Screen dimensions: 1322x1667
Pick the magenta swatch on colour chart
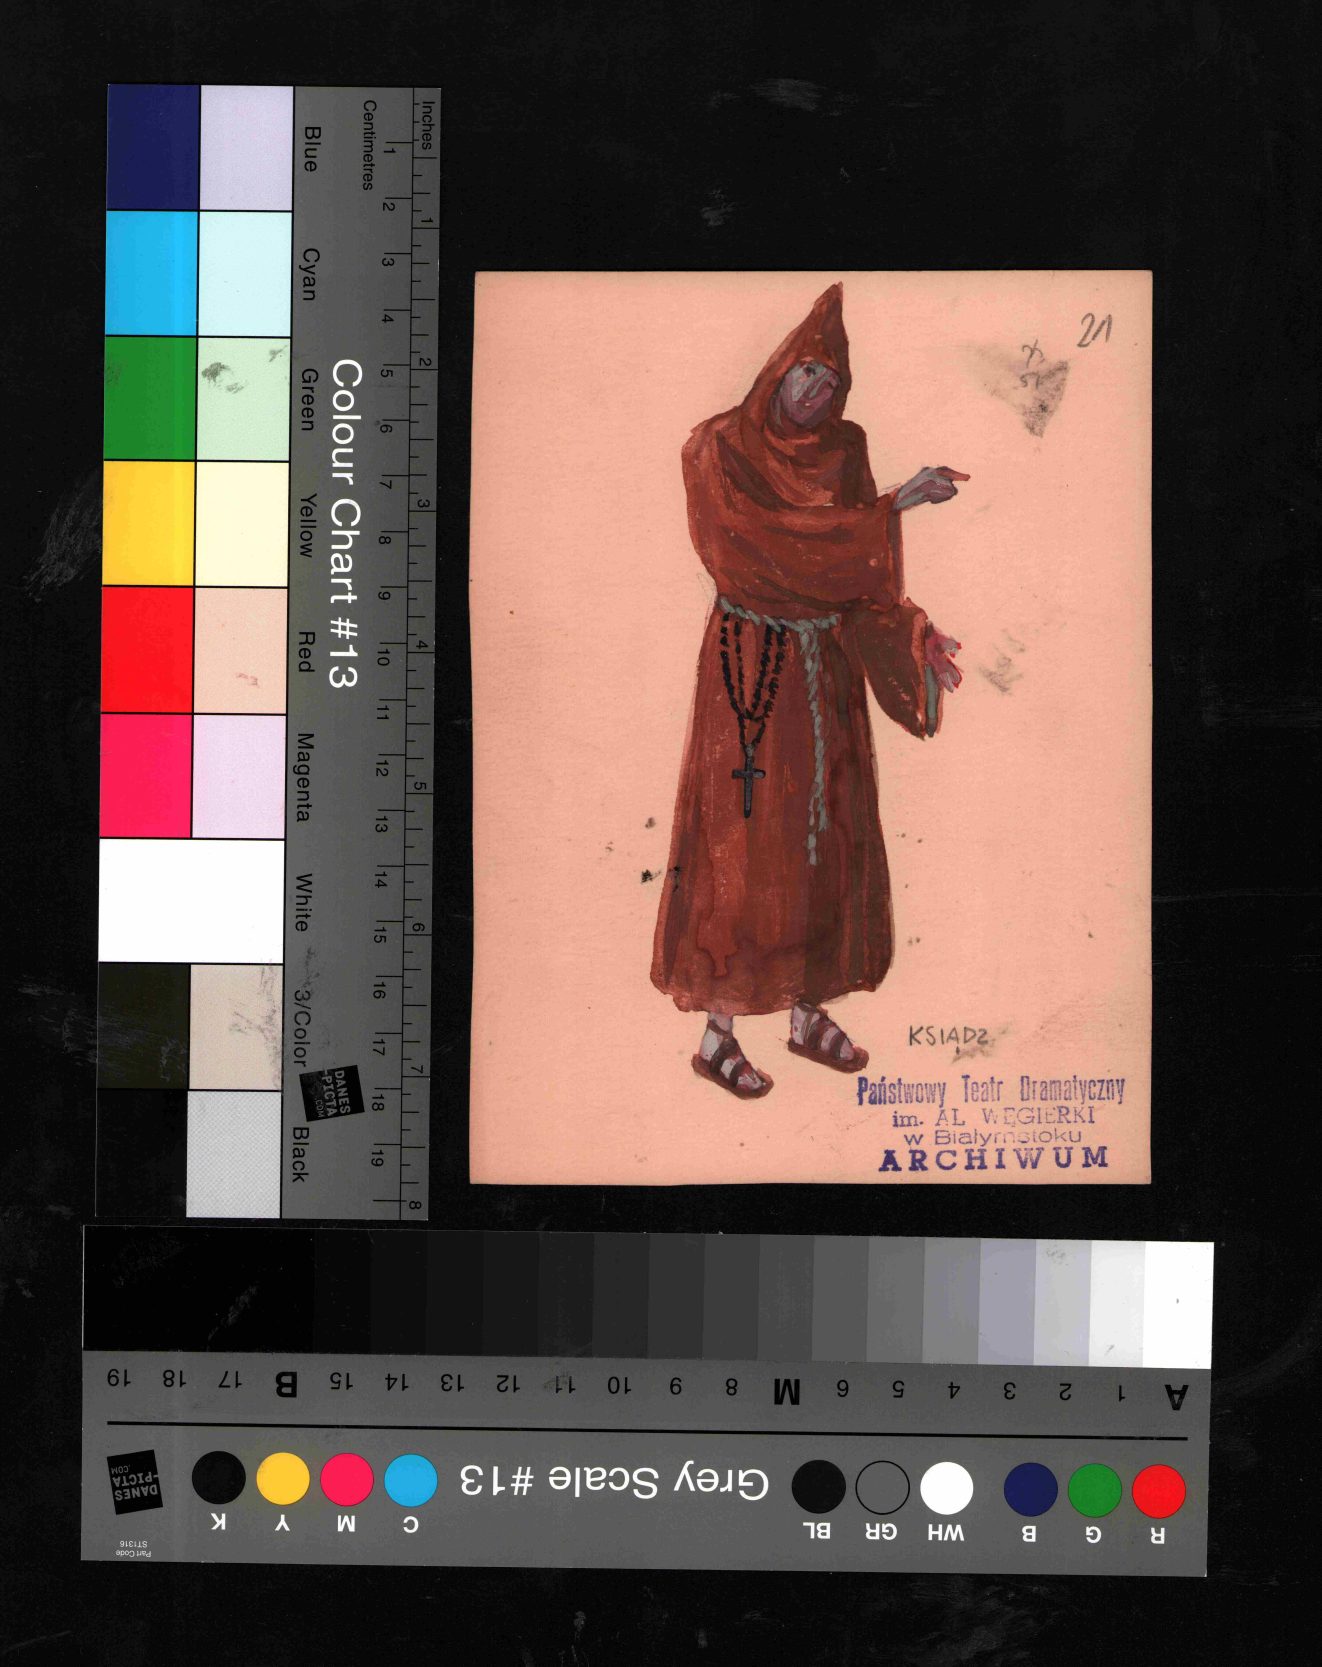tap(145, 775)
